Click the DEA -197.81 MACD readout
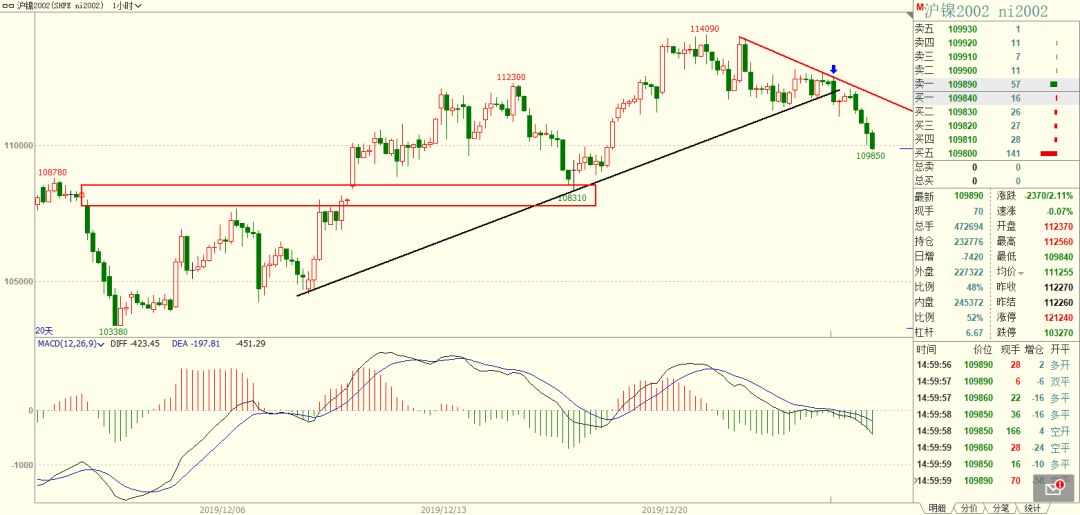 (x=196, y=343)
